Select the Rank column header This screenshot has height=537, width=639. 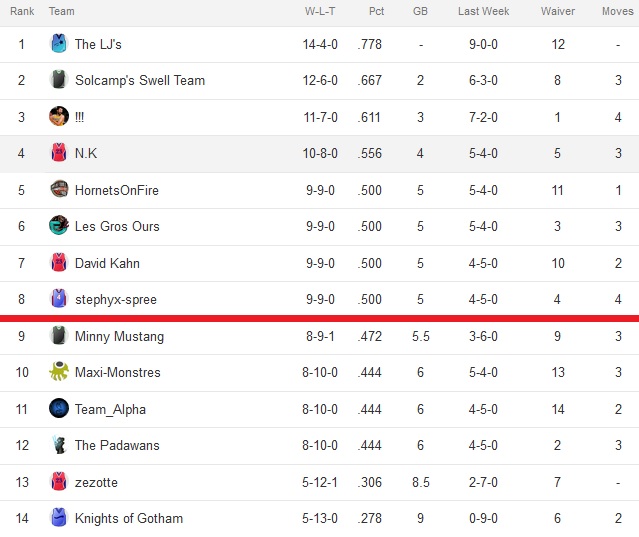tap(22, 11)
